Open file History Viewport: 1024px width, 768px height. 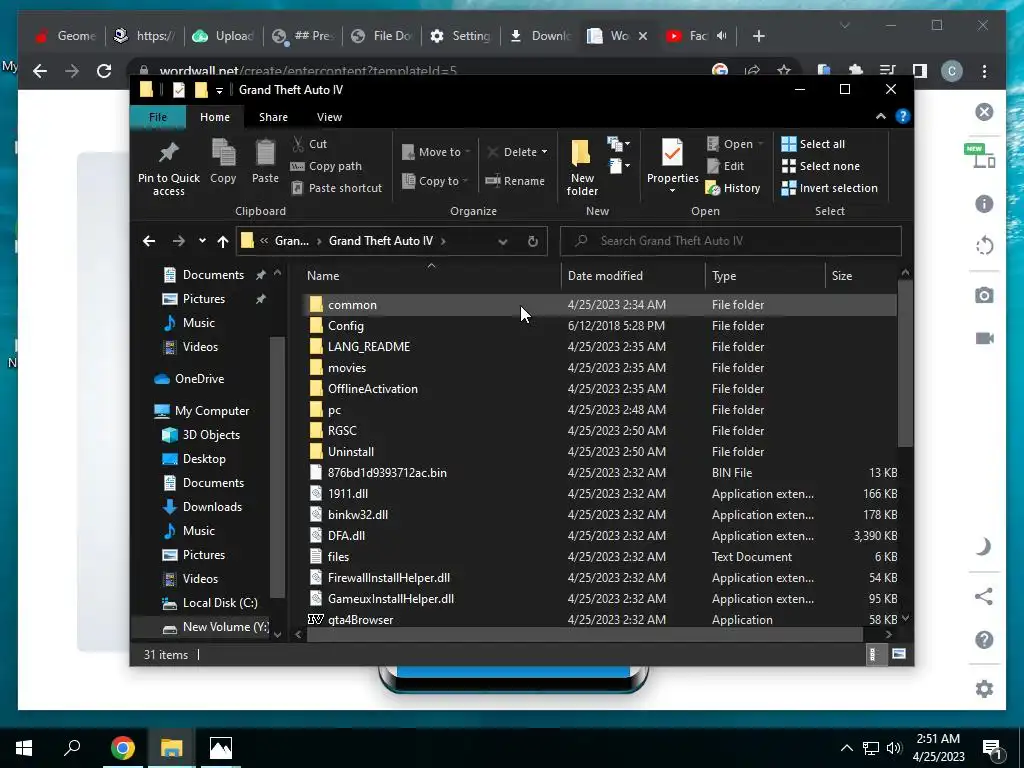733,188
